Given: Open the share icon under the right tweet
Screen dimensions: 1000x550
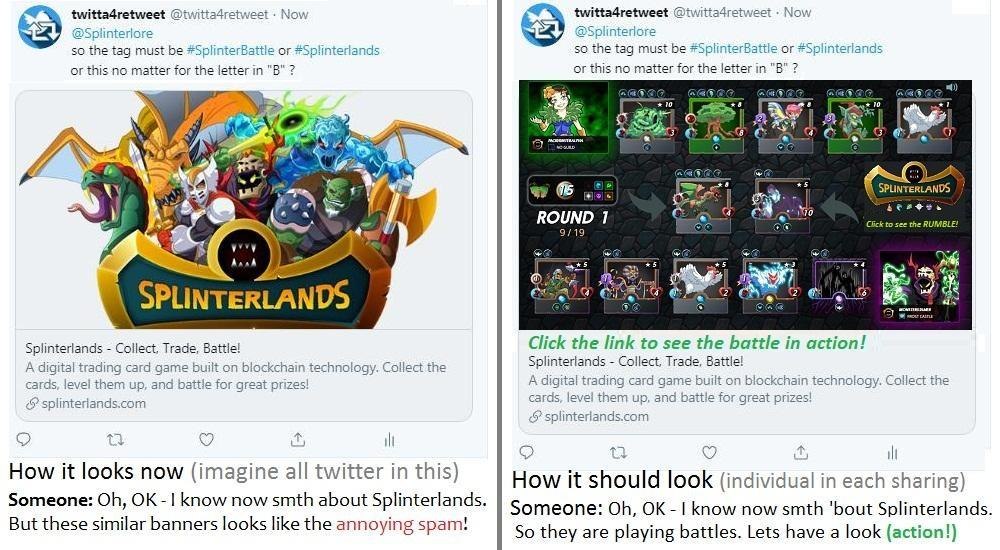Looking at the screenshot, I should tap(801, 452).
